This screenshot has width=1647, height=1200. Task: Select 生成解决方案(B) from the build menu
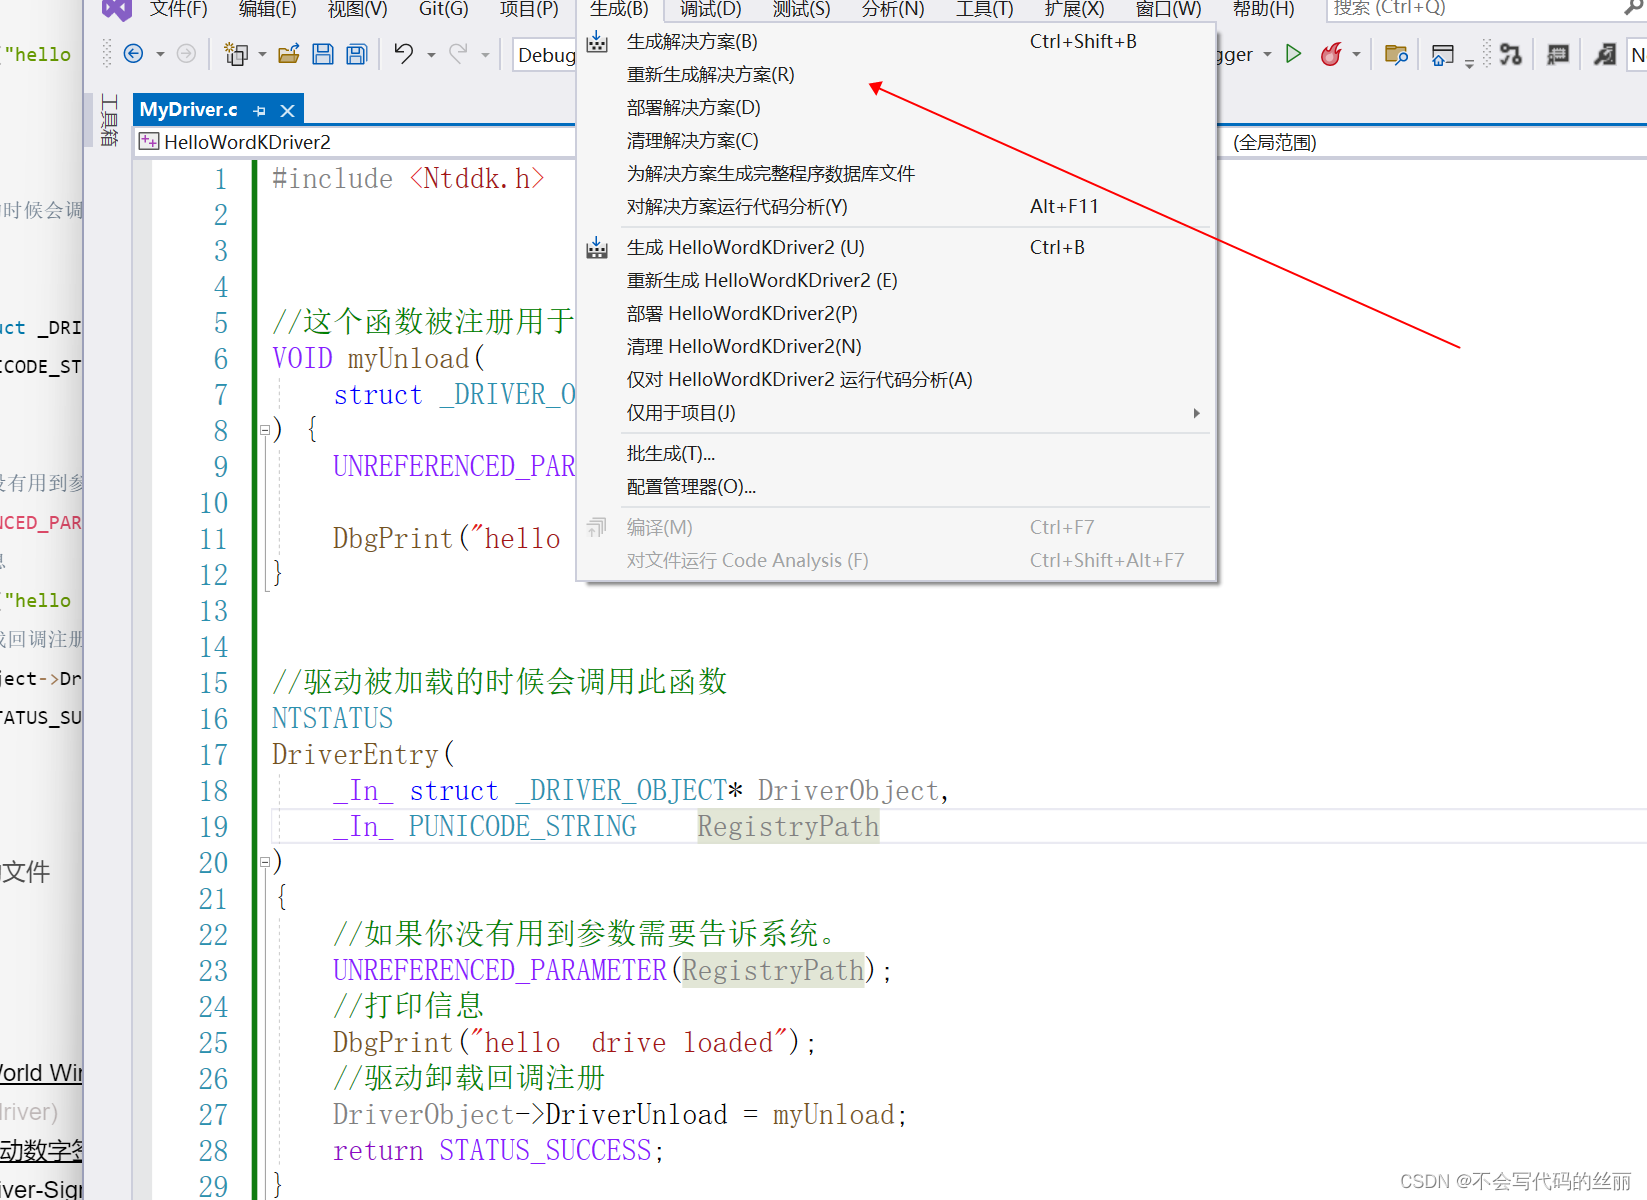click(x=897, y=42)
